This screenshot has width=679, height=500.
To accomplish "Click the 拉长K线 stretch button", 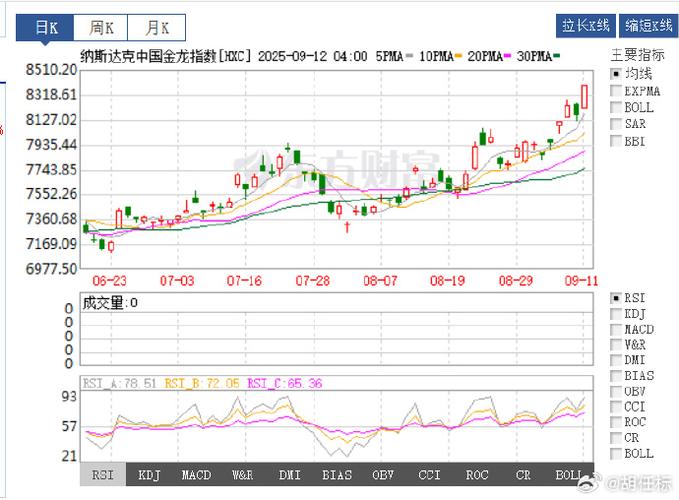I will click(x=585, y=26).
